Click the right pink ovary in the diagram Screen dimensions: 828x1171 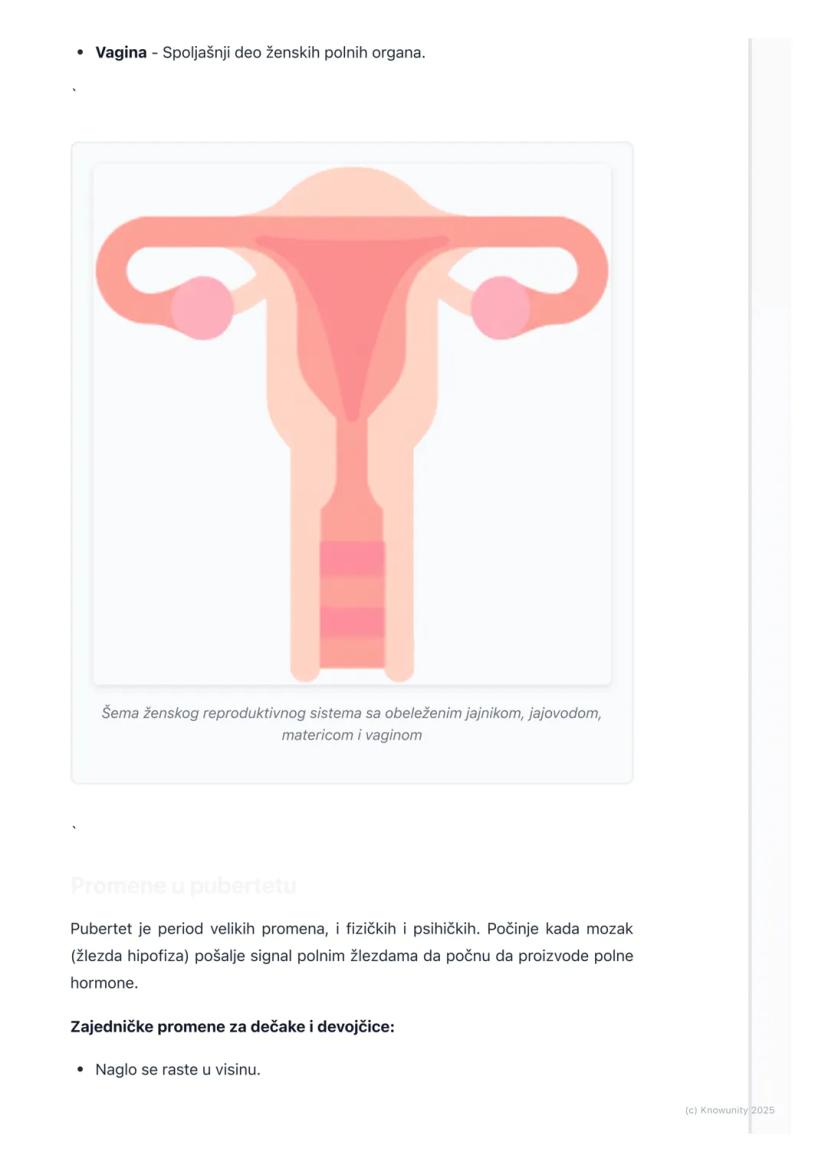tap(500, 308)
